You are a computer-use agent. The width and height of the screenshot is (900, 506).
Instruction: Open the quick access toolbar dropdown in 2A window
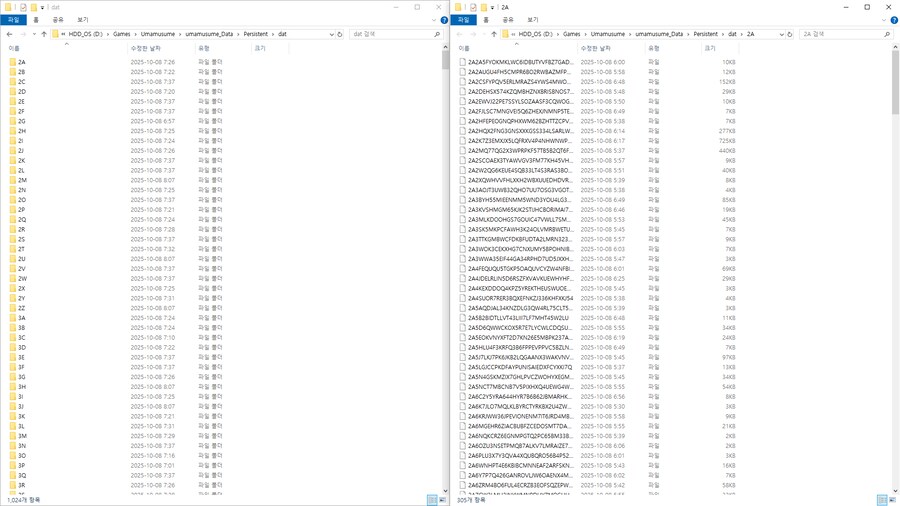pos(492,7)
